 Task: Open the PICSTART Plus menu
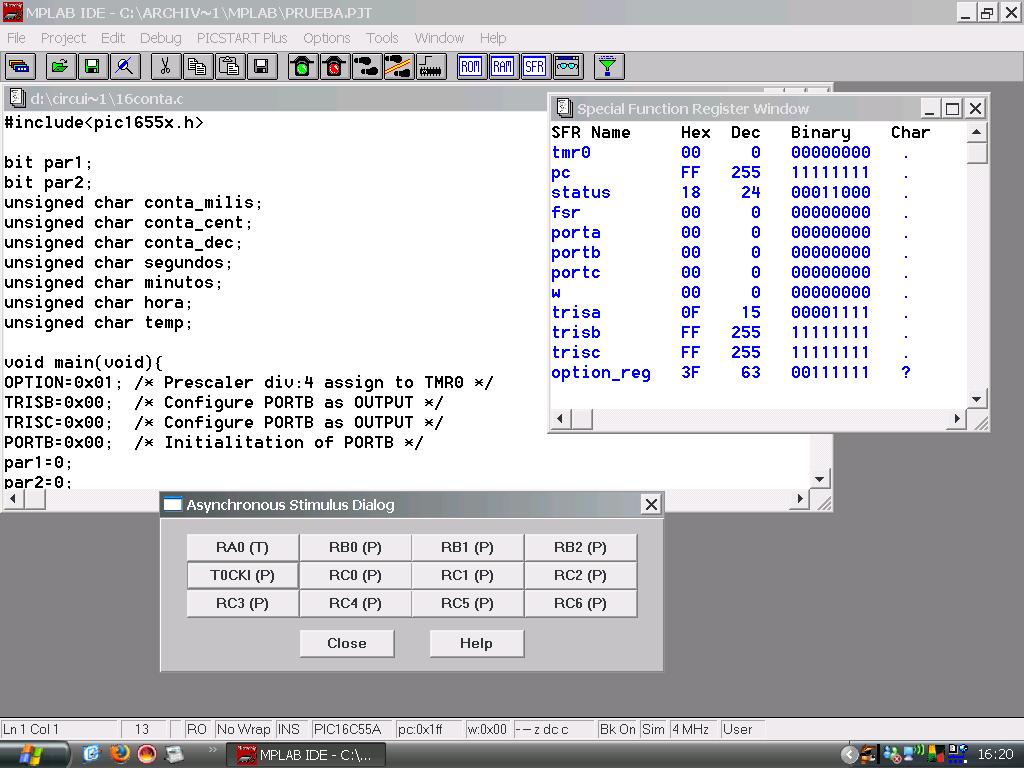(242, 38)
